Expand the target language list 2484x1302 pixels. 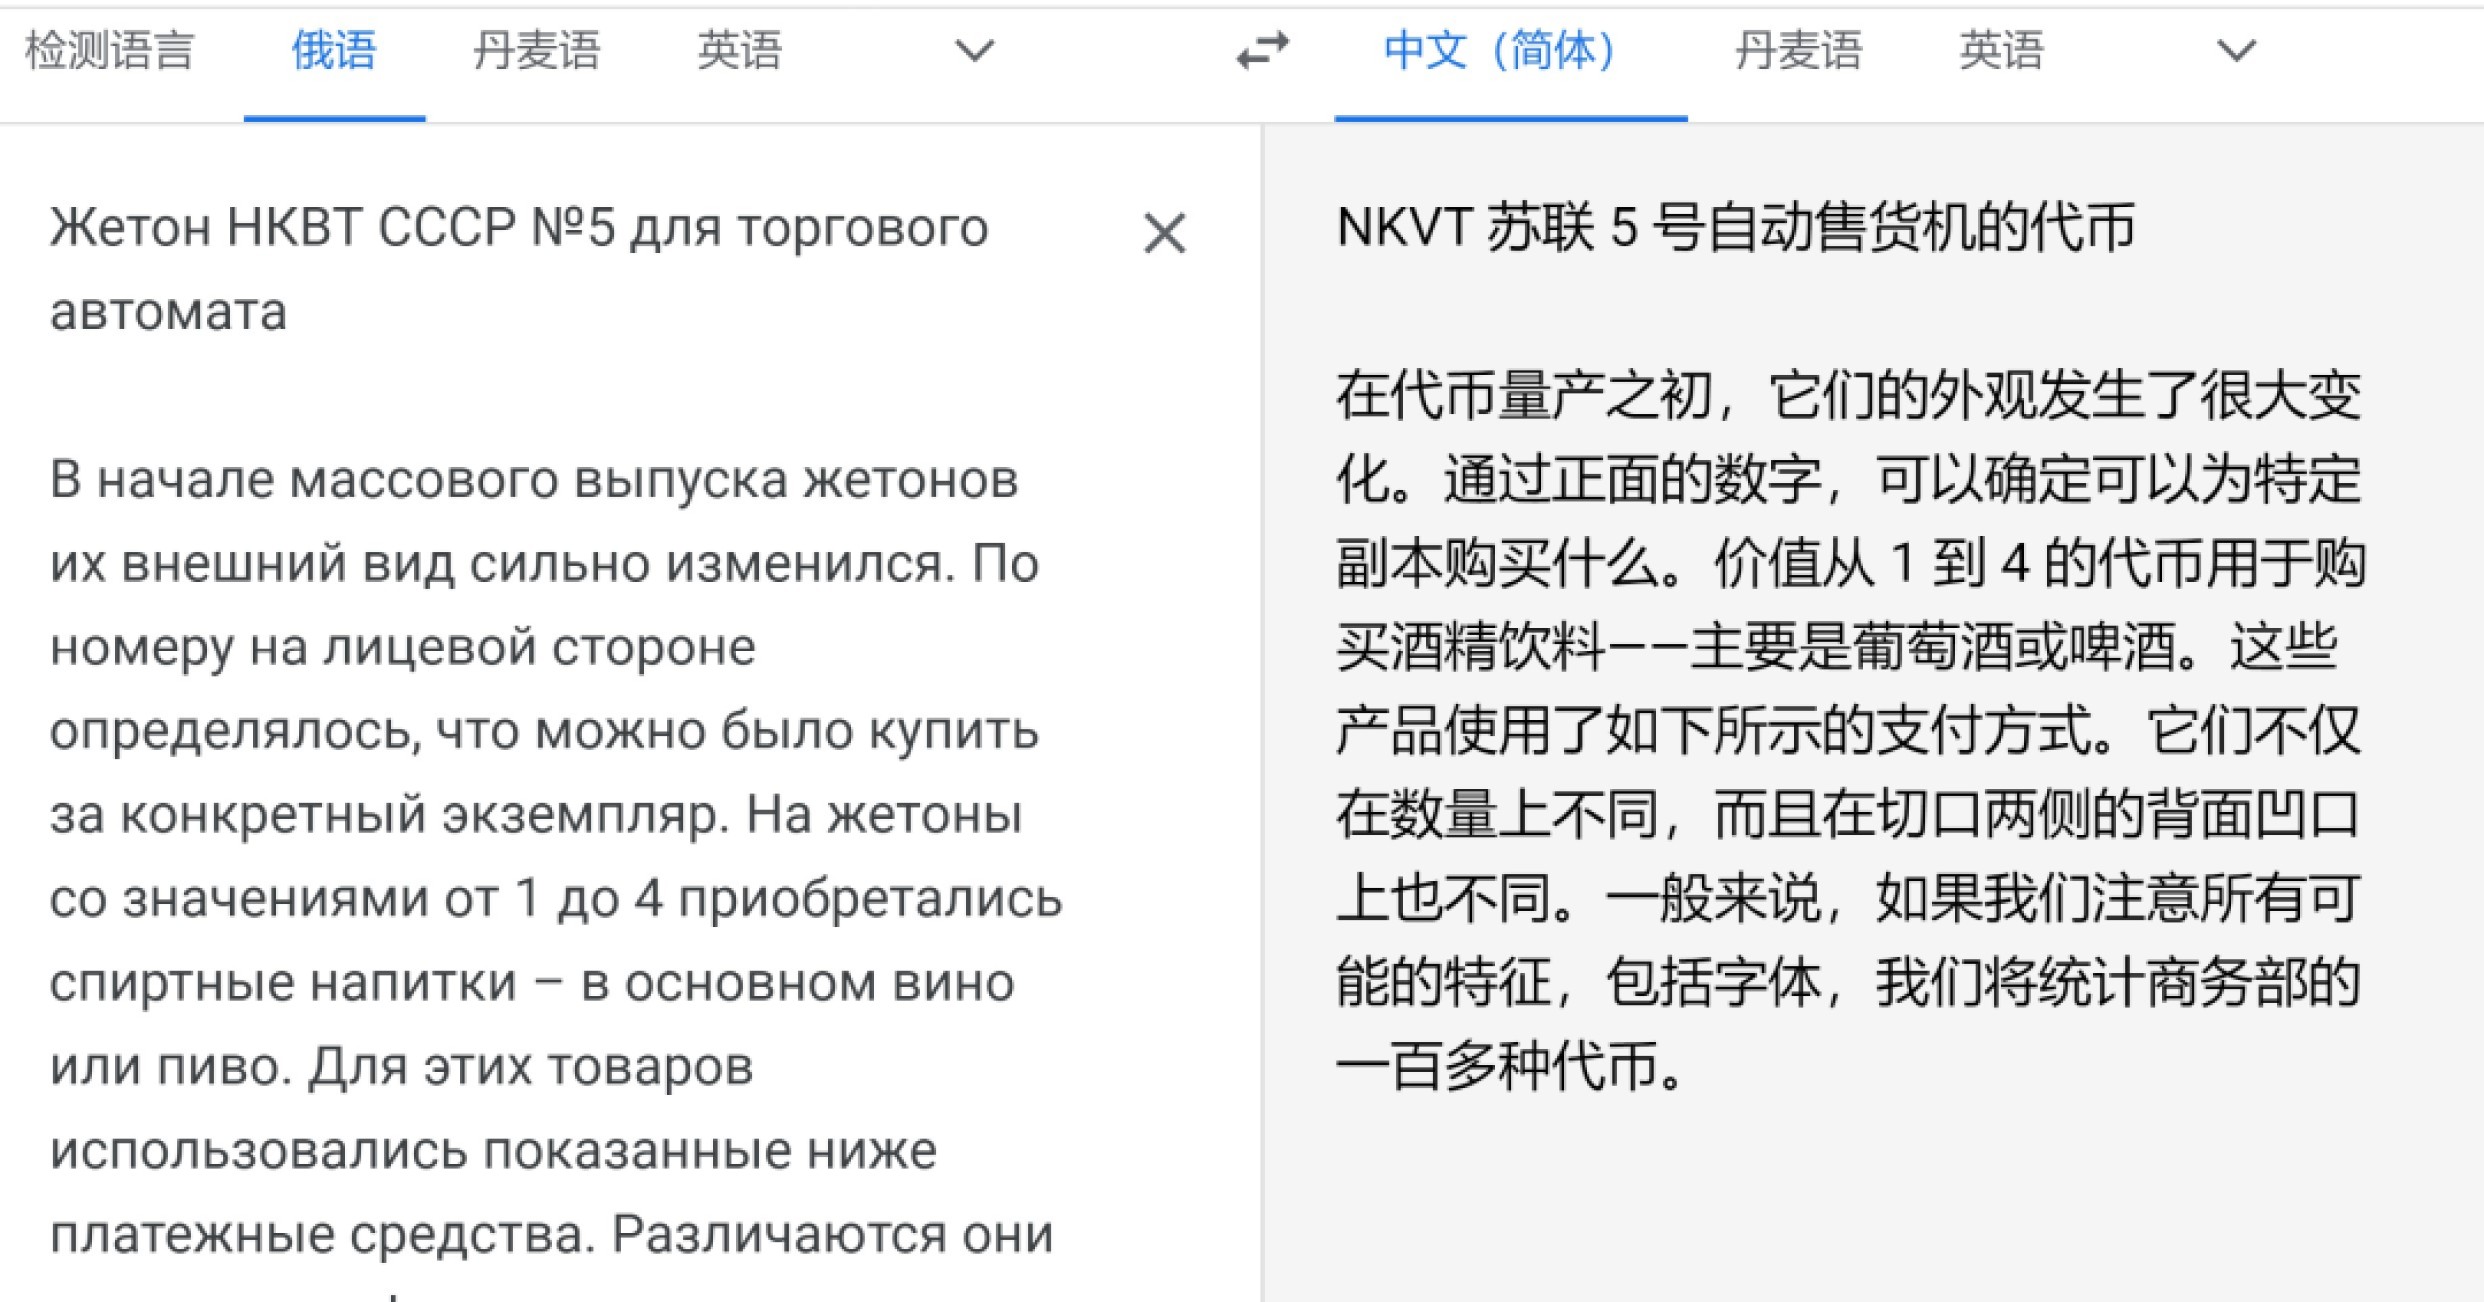tap(2236, 50)
